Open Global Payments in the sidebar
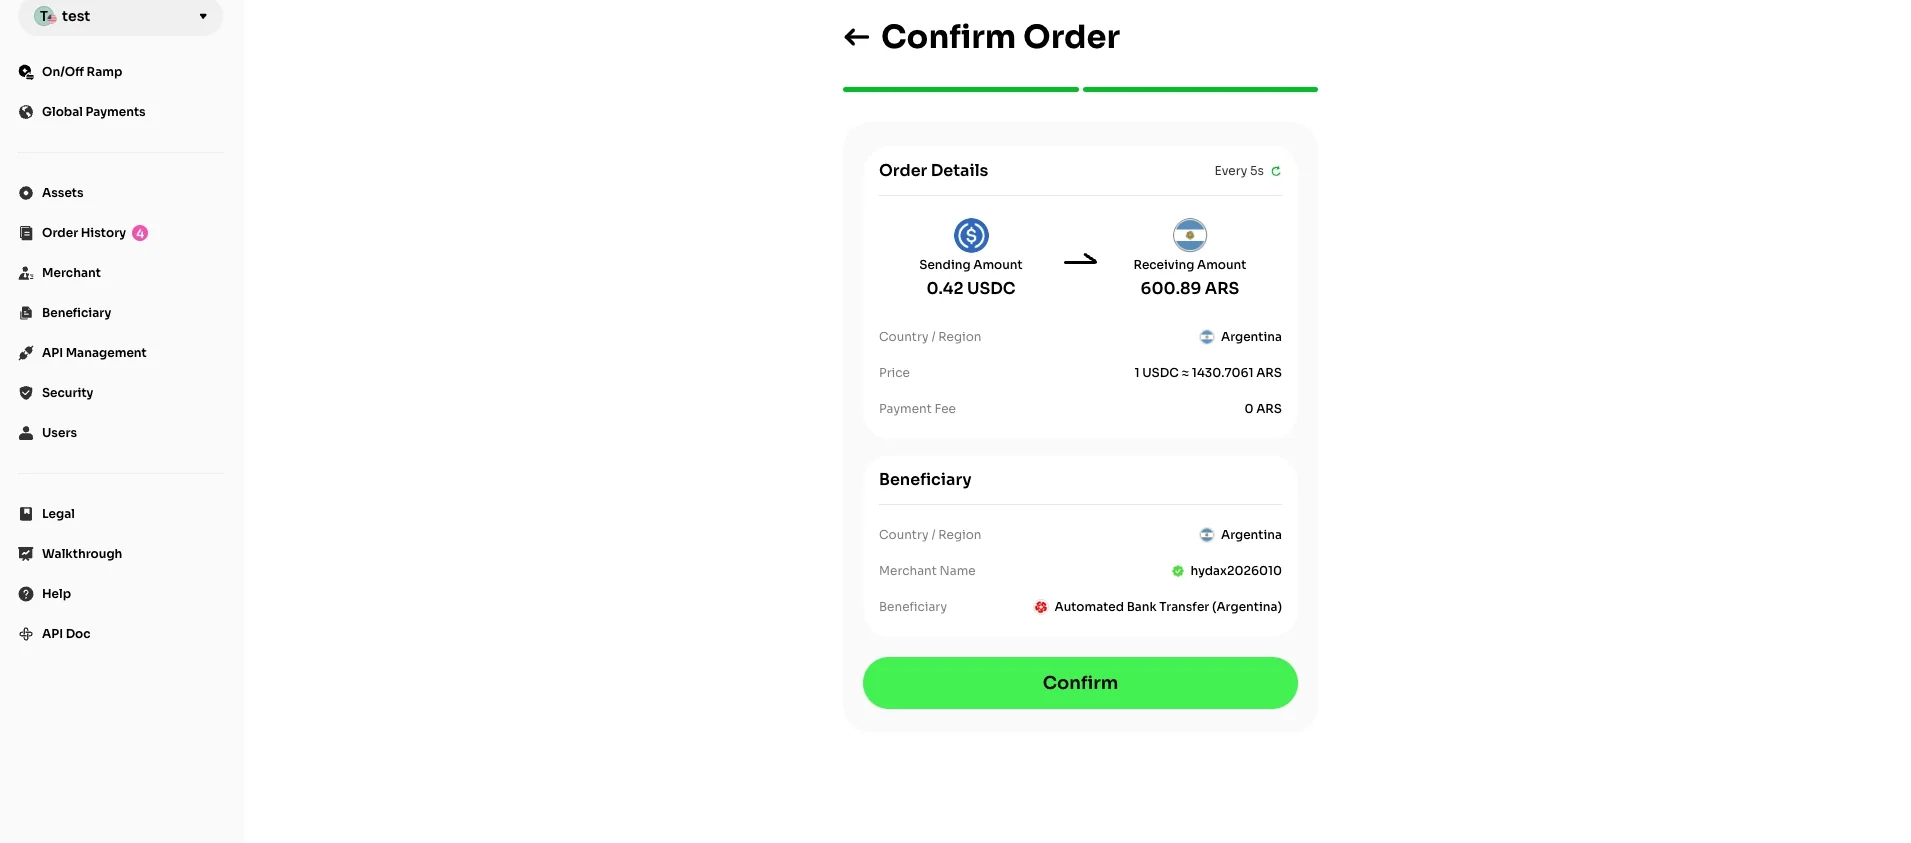The image size is (1911, 843). (82, 112)
